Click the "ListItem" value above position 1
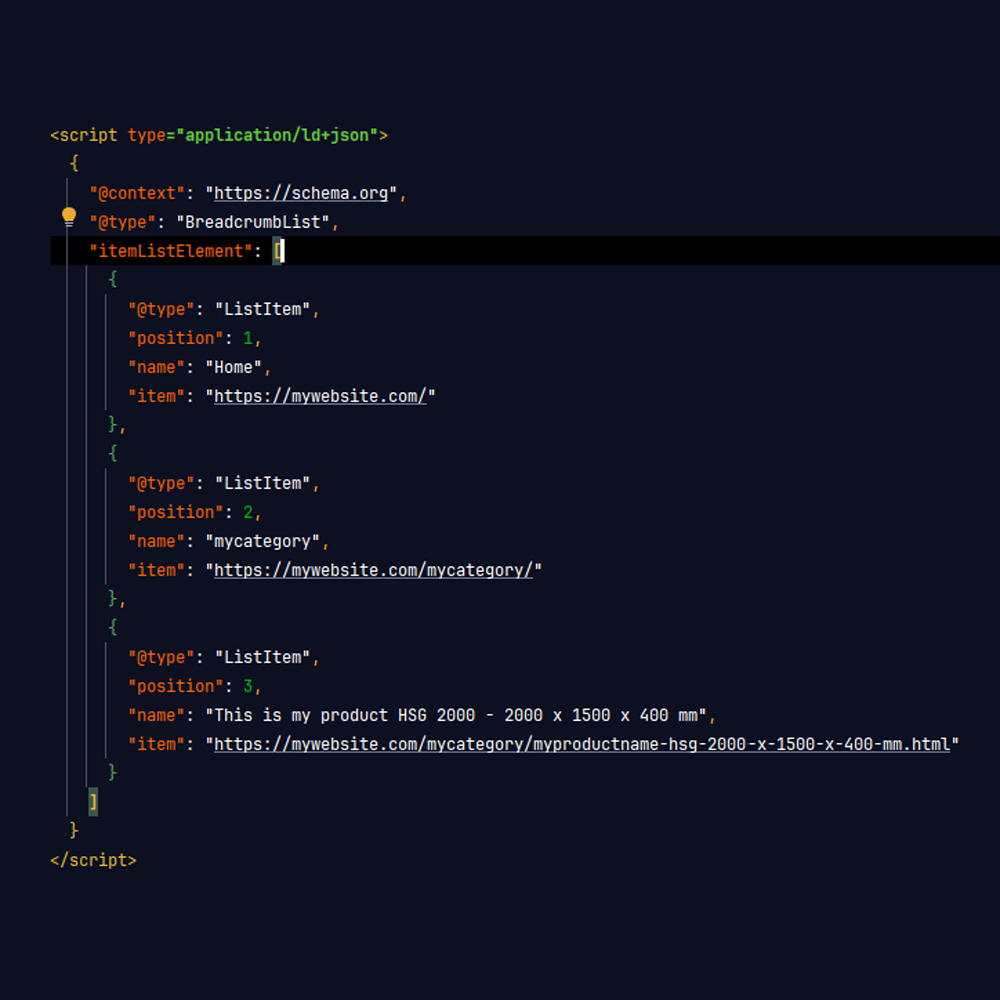The width and height of the screenshot is (1000, 1000). coord(262,309)
